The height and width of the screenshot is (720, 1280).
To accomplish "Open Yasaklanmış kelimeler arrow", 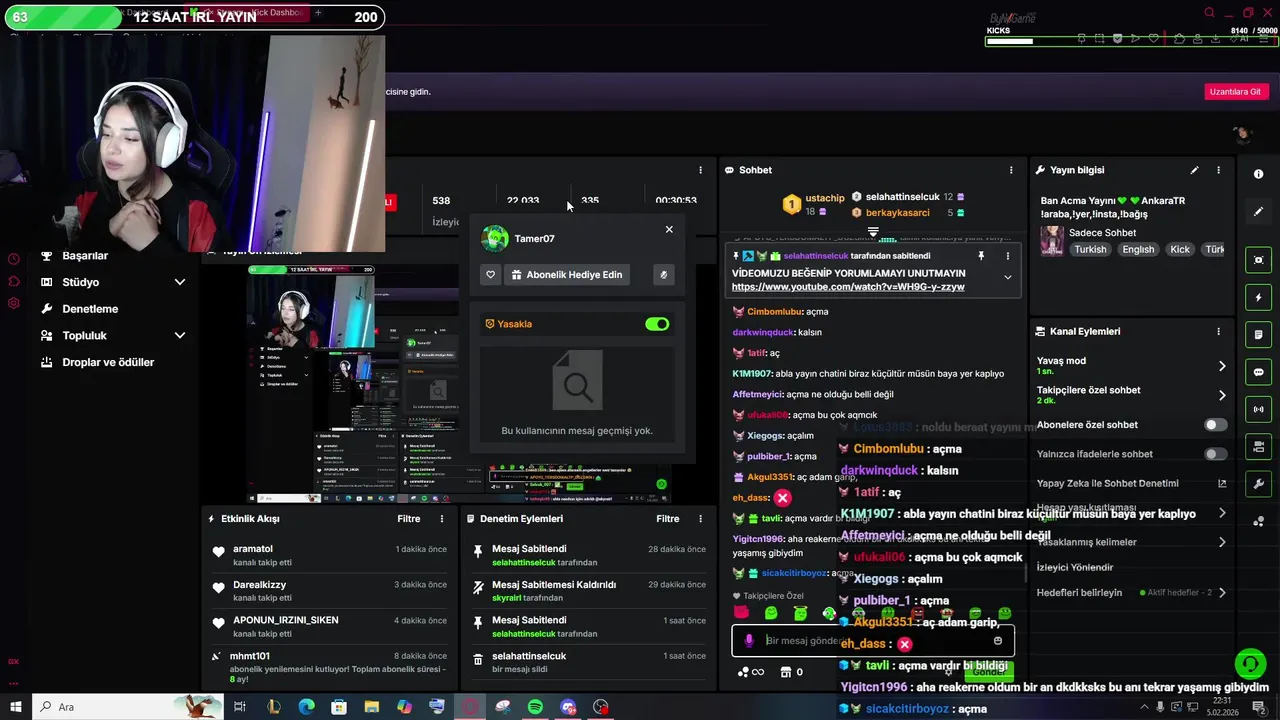I will point(1222,542).
